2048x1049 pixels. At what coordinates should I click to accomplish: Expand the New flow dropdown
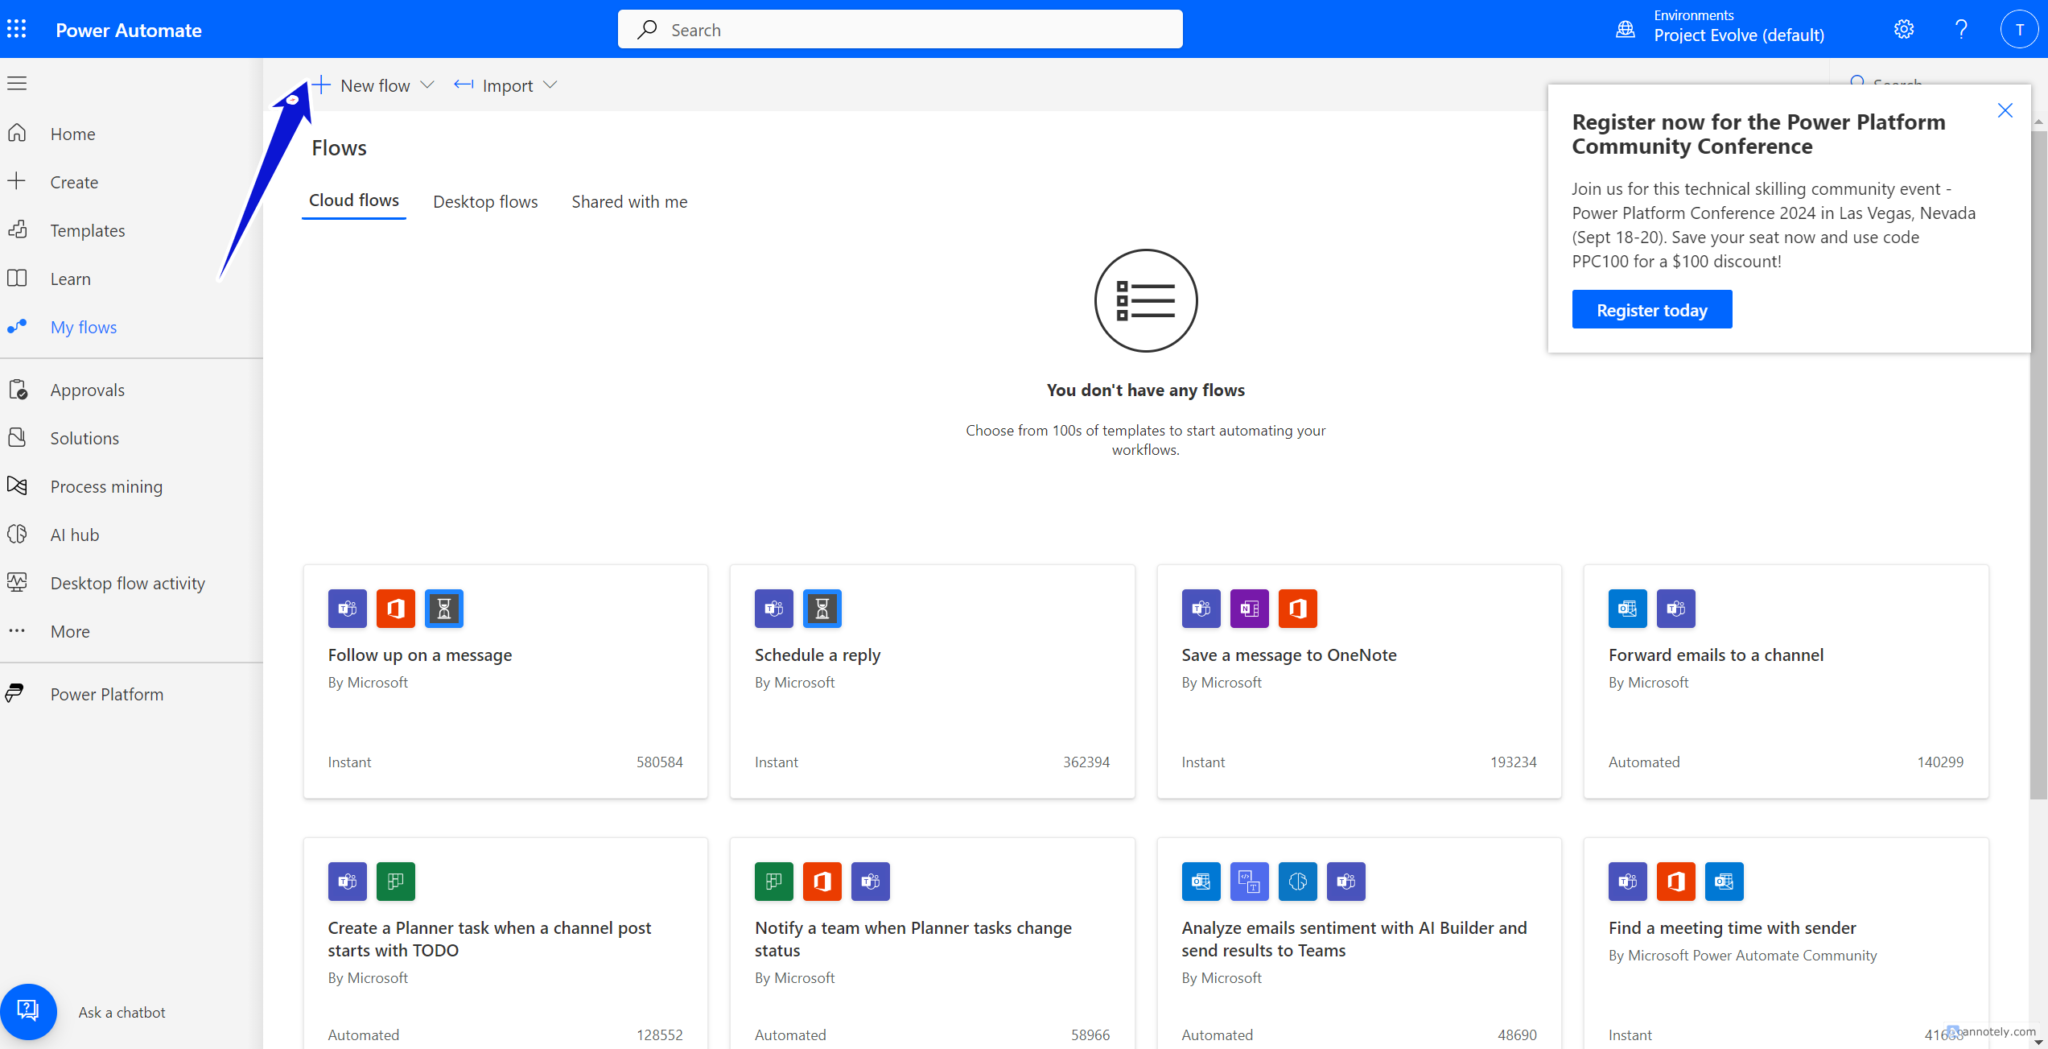pos(428,85)
